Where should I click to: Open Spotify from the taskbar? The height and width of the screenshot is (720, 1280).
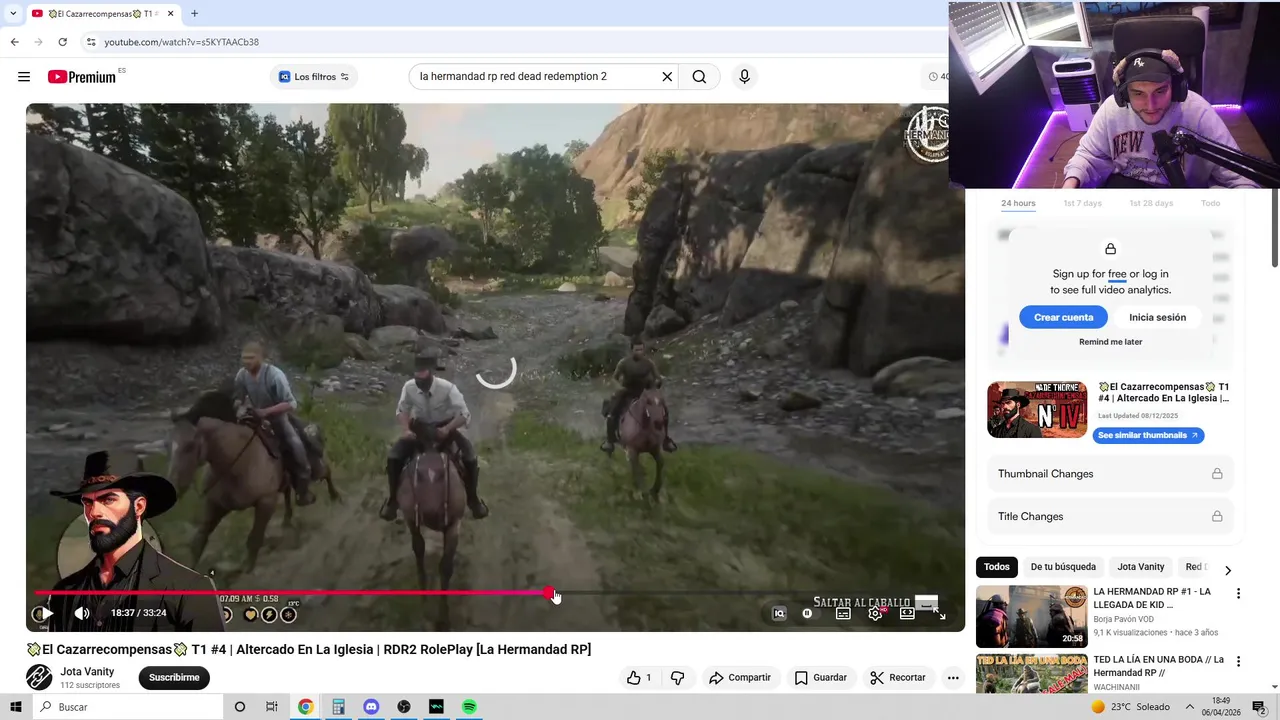(x=469, y=707)
